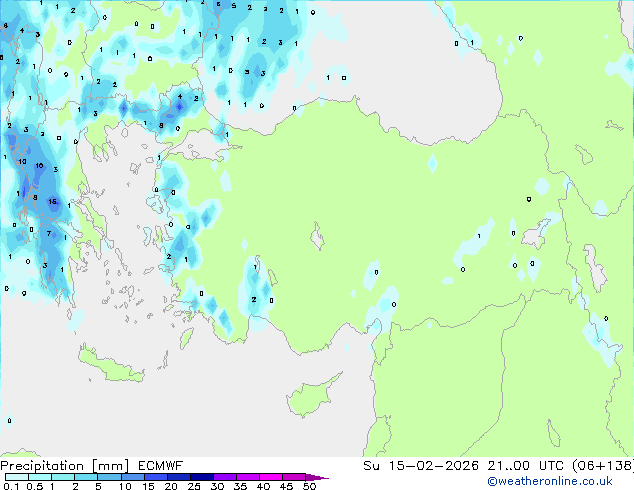Click legend tick label '25'
The height and width of the screenshot is (490, 634).
pos(194,486)
